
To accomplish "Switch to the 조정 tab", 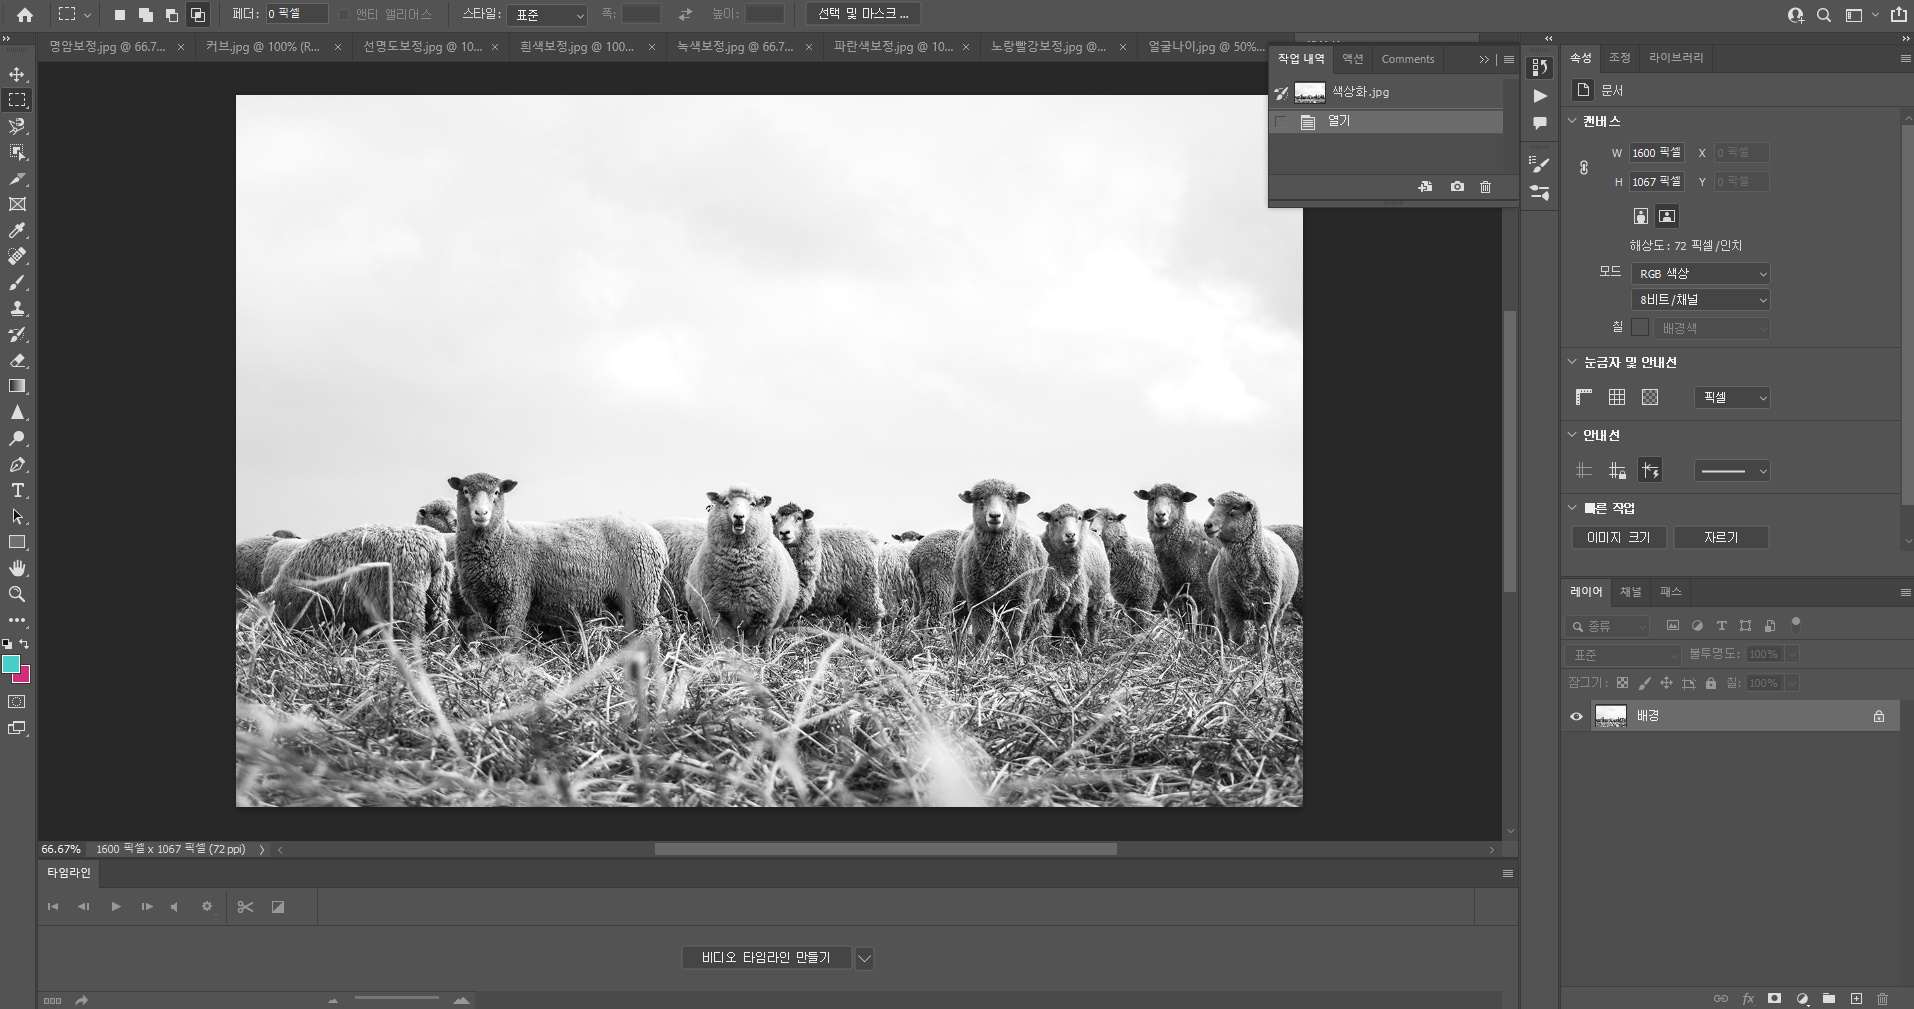I will (x=1619, y=58).
